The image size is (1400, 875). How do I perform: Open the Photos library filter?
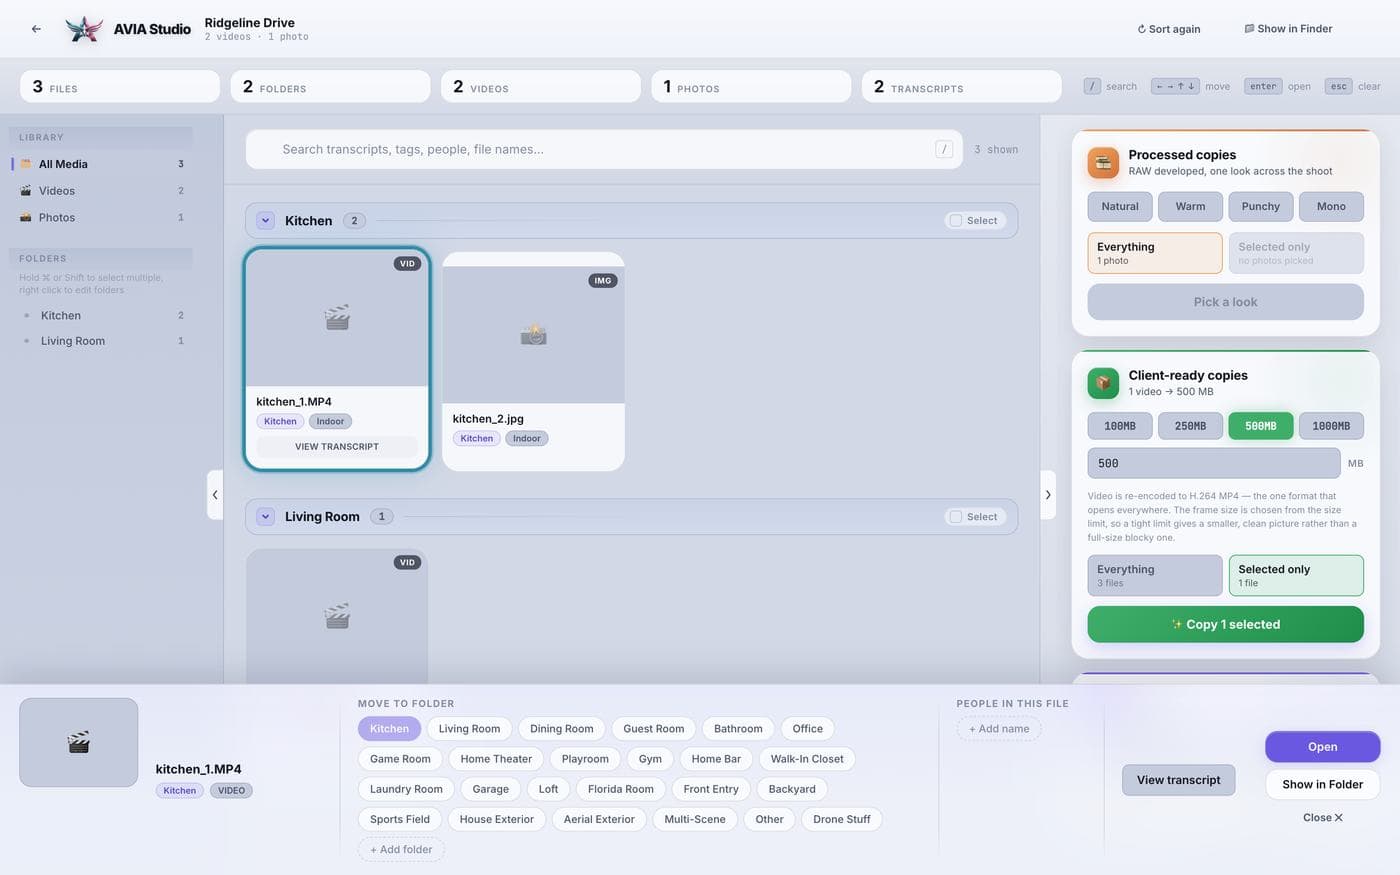(x=101, y=218)
